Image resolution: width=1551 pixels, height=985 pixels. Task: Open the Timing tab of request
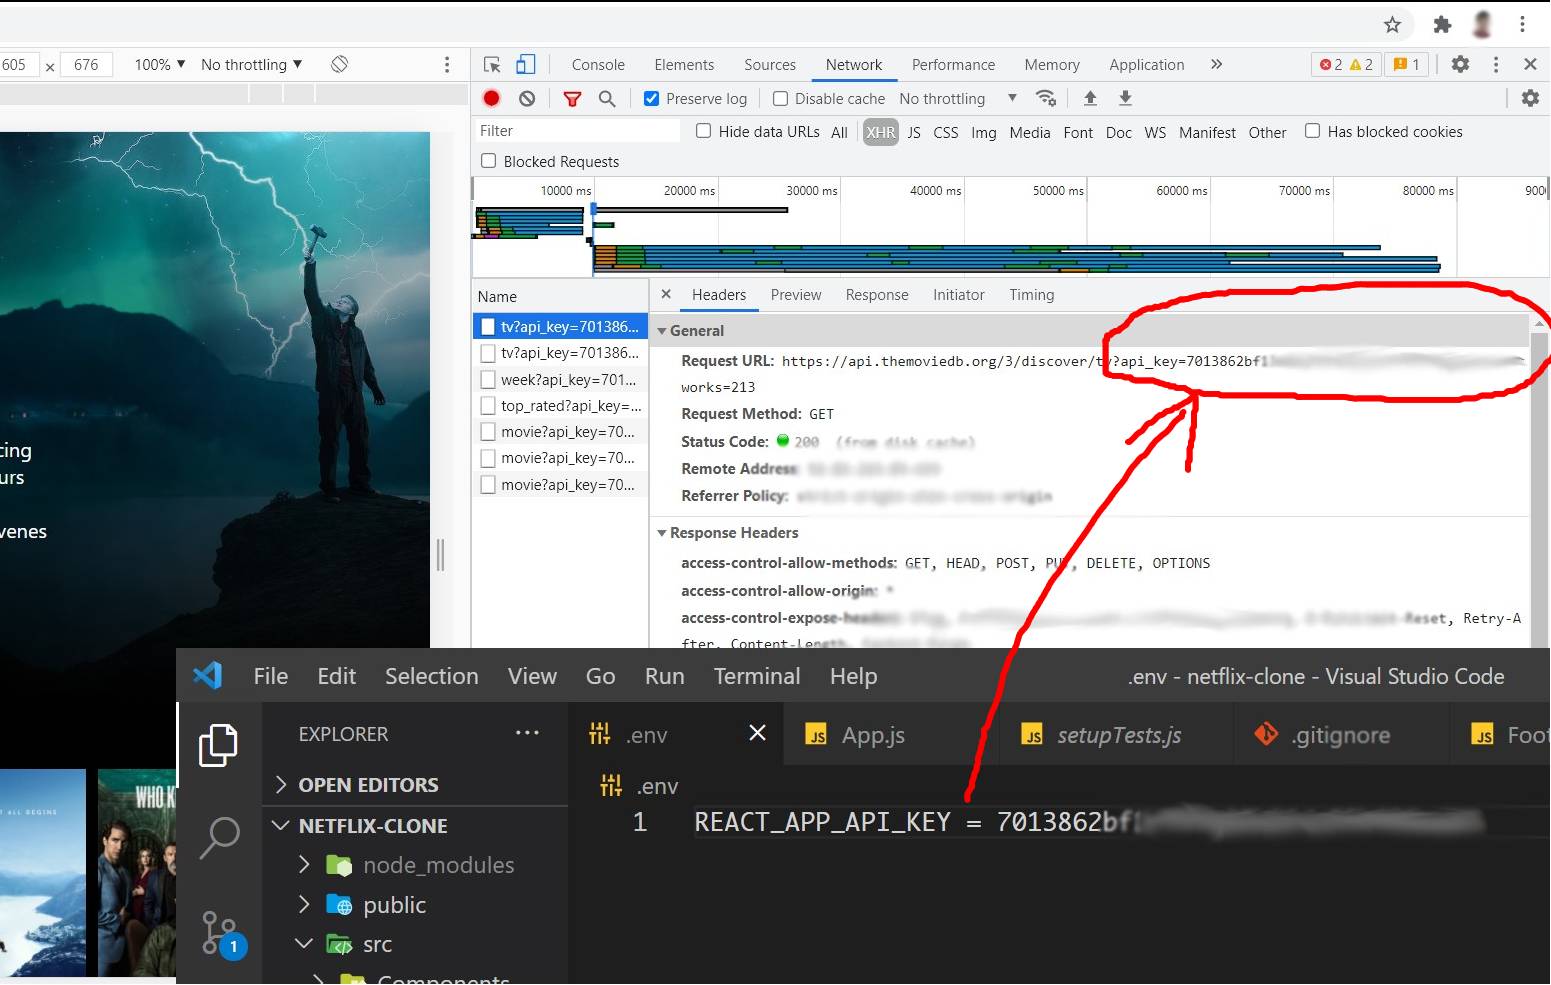1031,295
